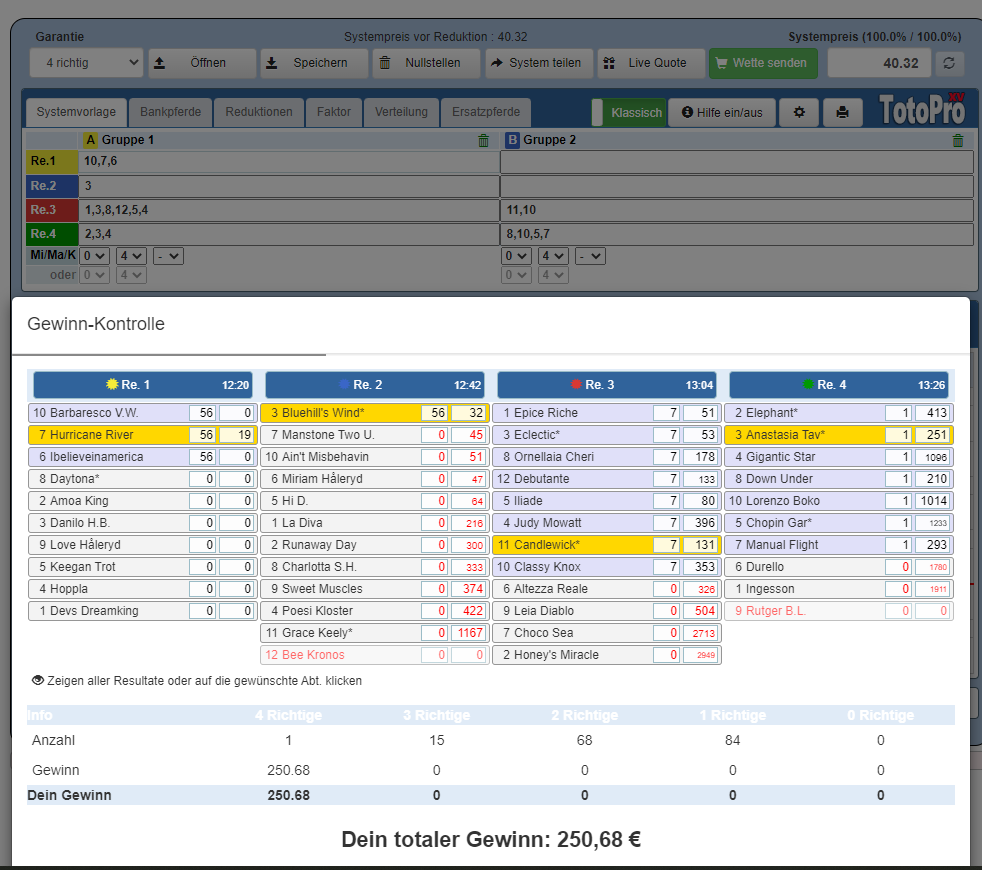Image resolution: width=982 pixels, height=870 pixels.
Task: Click the Re. 2 12:42 race header
Action: tap(375, 385)
